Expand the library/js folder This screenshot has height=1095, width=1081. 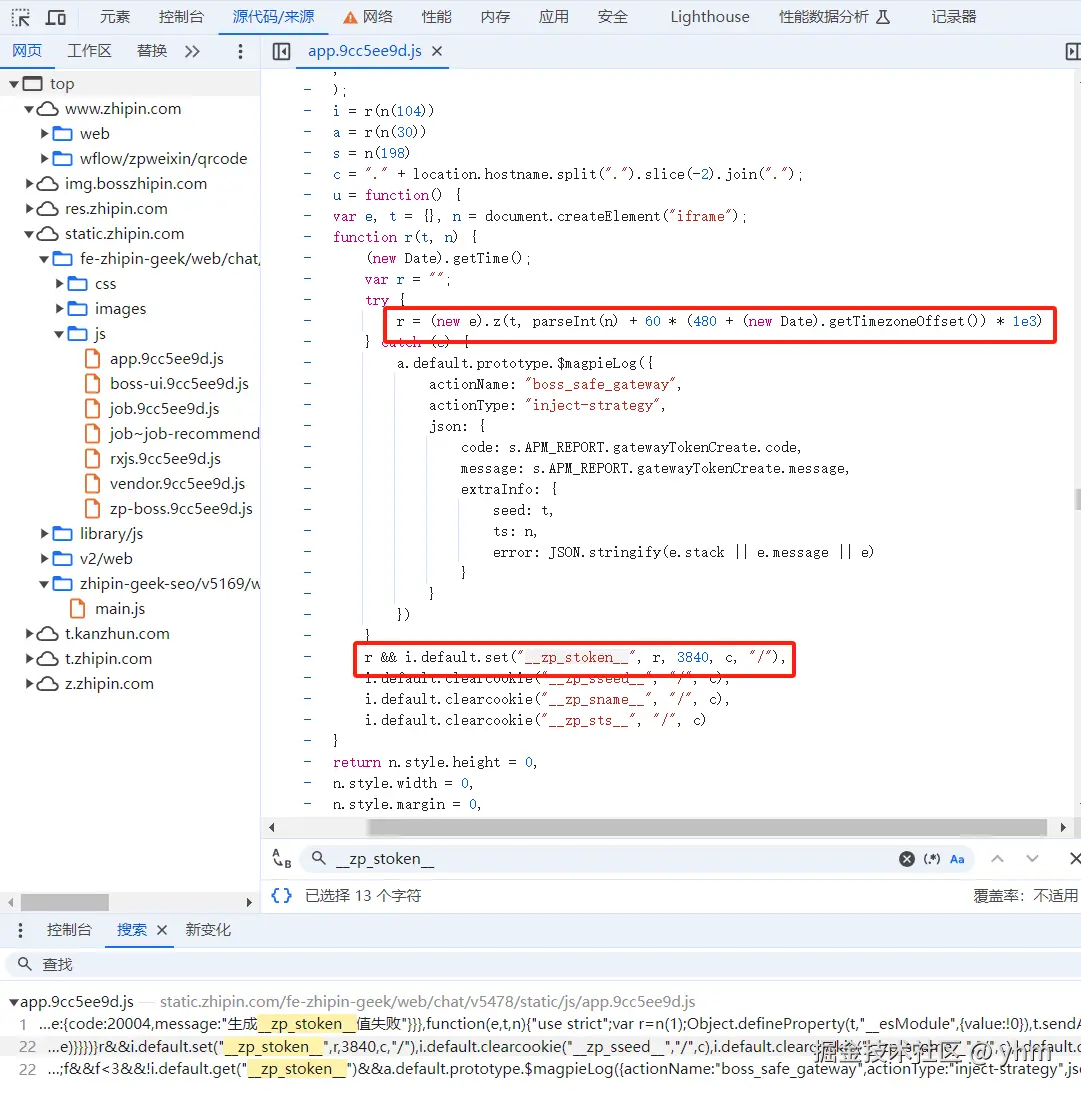point(44,534)
